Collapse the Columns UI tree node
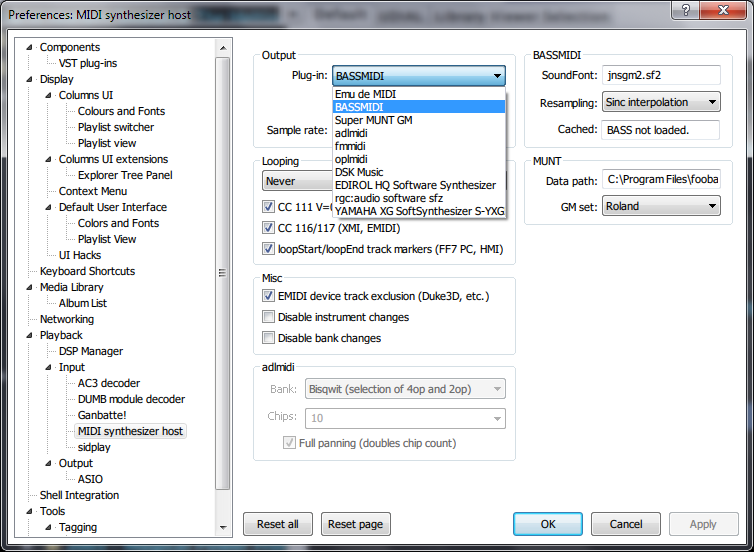754x552 pixels. coord(49,95)
